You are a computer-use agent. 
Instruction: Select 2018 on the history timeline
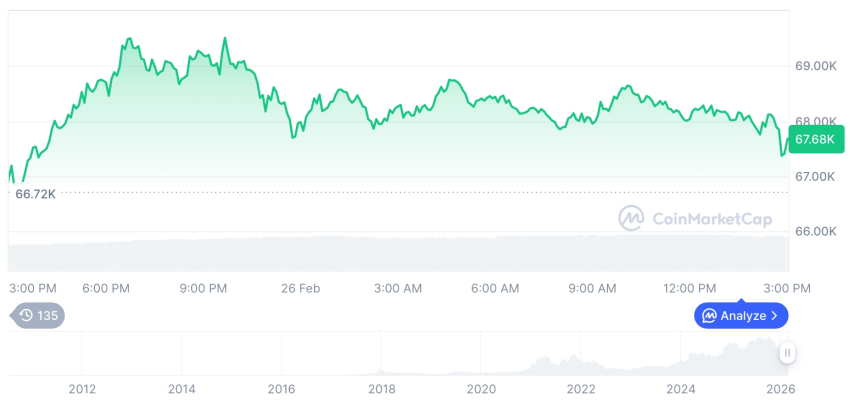pos(381,389)
